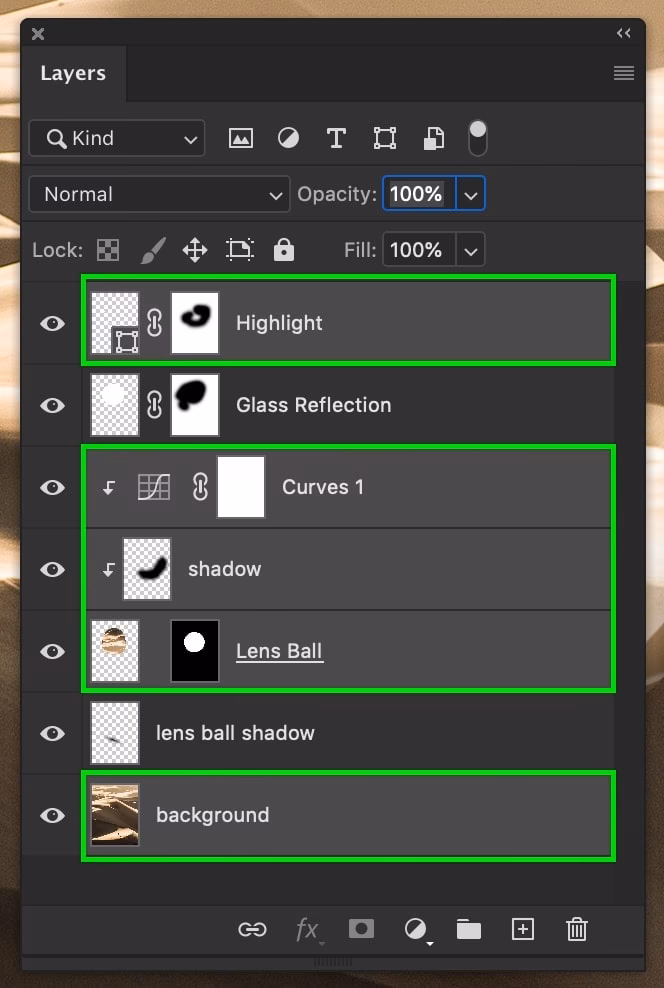Click the filter for shape layers icon
Image resolution: width=664 pixels, height=988 pixels.
pos(384,138)
